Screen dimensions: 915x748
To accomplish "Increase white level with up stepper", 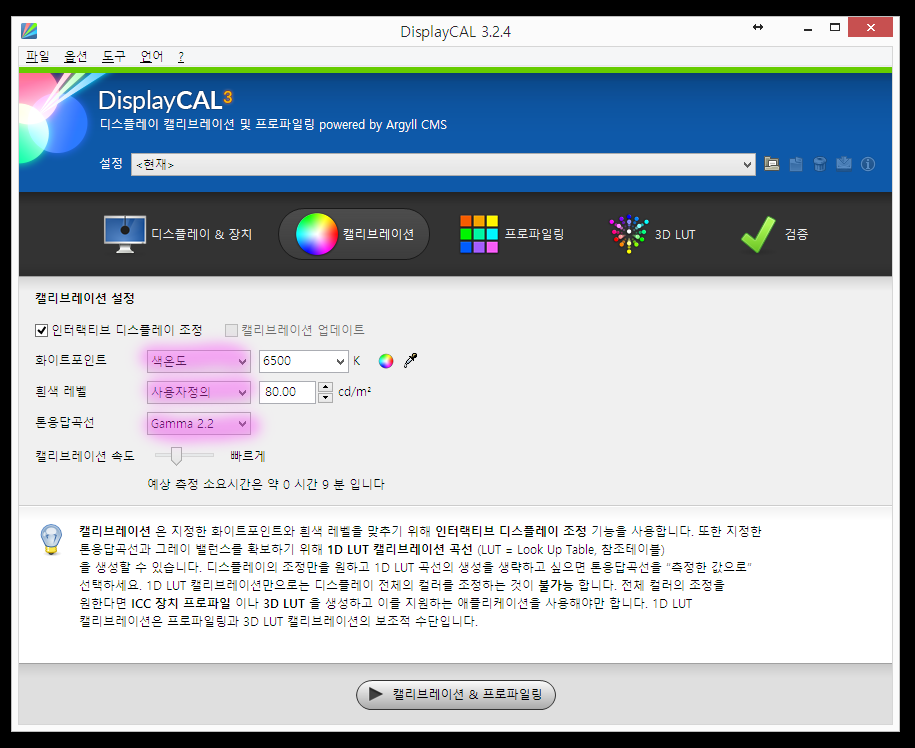I will [x=326, y=387].
